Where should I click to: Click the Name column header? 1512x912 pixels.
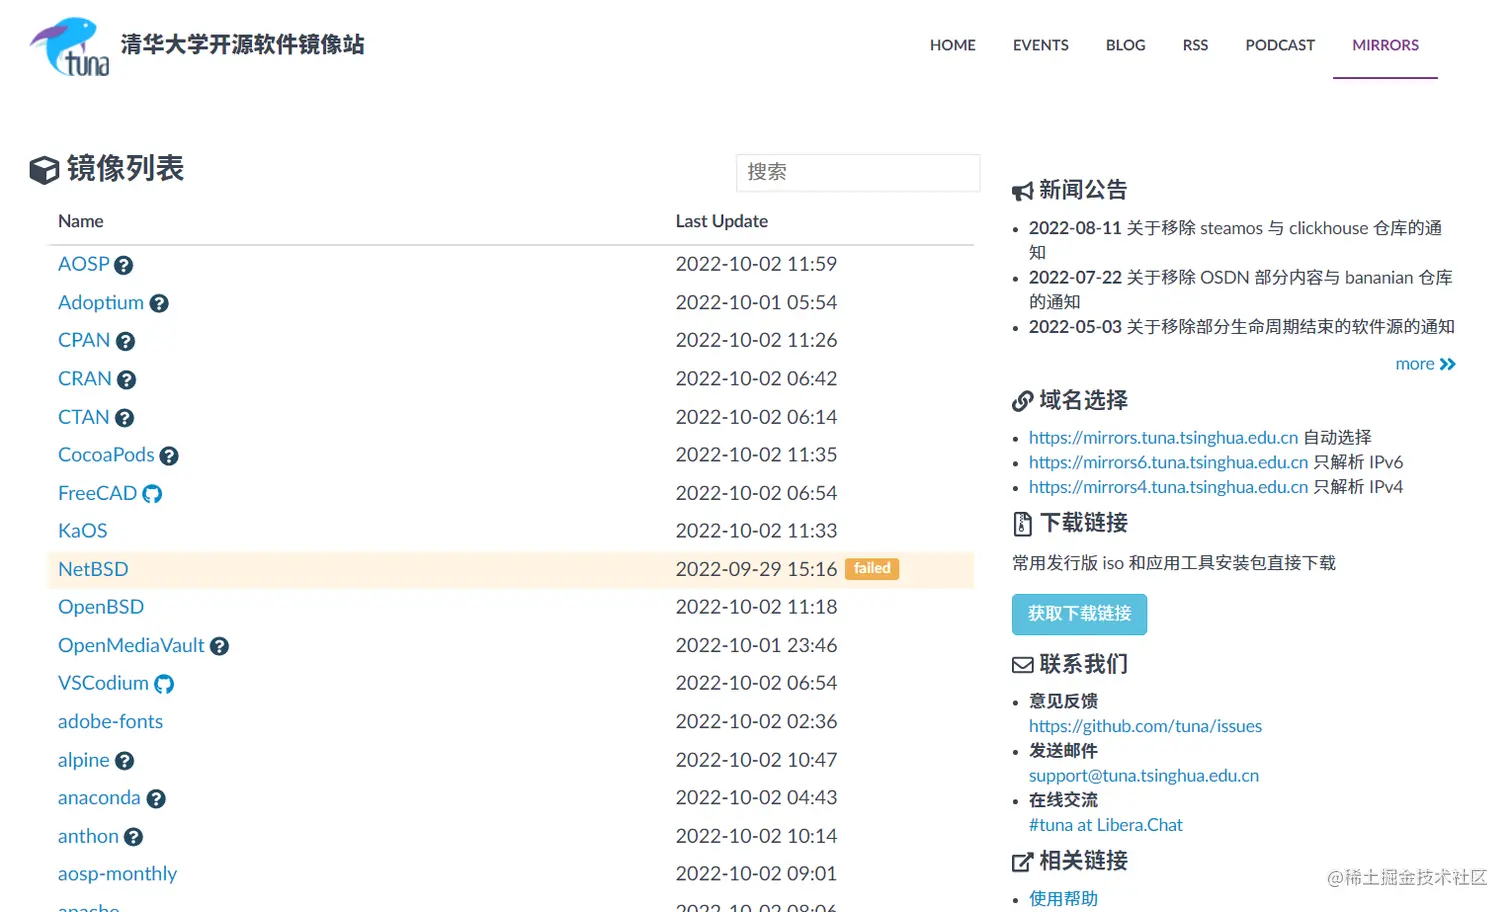pyautogui.click(x=80, y=221)
